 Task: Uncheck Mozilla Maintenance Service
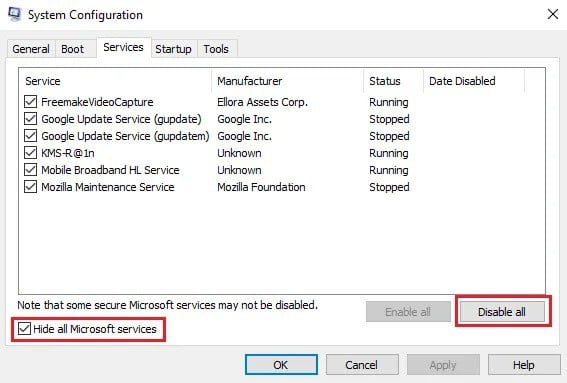pyautogui.click(x=30, y=187)
